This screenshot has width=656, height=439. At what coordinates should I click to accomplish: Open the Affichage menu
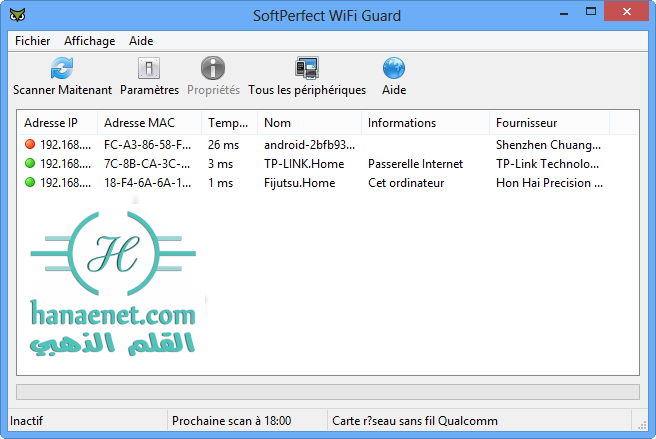pos(90,41)
